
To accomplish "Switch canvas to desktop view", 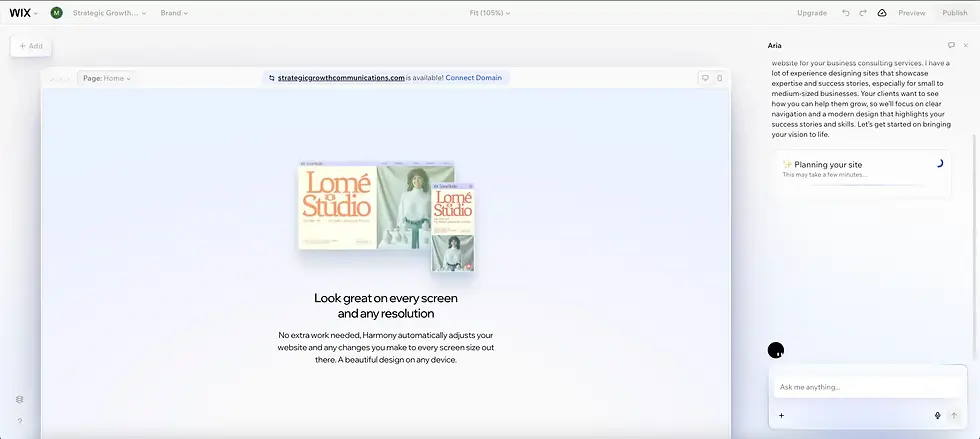I will click(705, 78).
